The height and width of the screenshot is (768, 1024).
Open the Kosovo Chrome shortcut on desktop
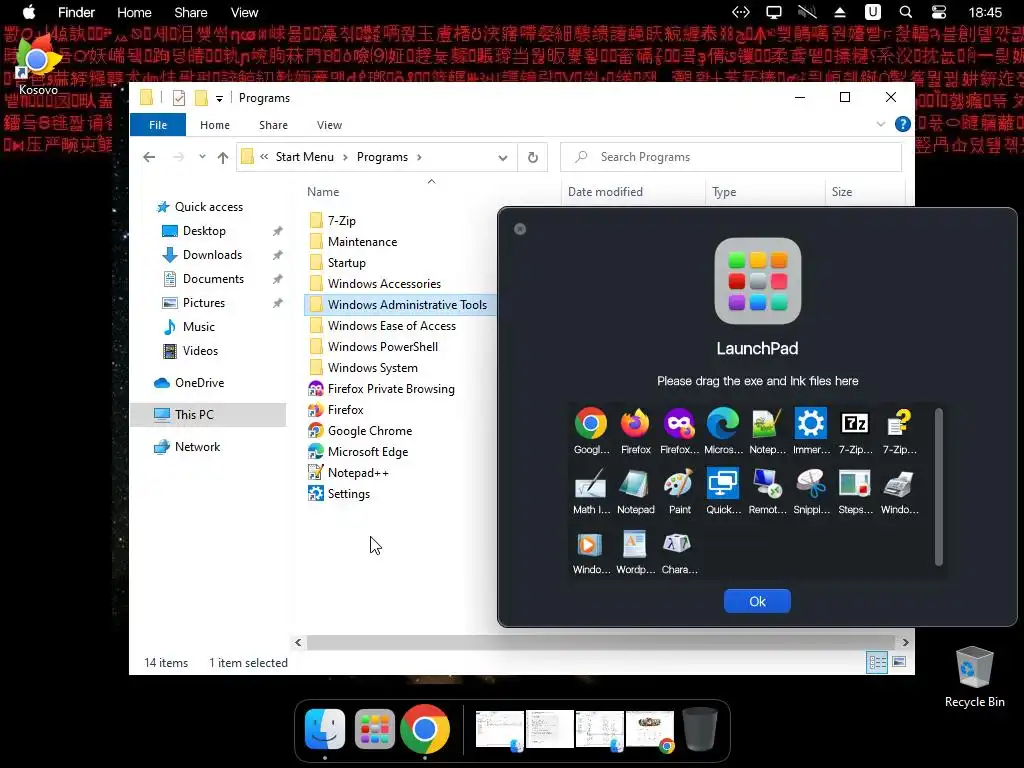(37, 63)
